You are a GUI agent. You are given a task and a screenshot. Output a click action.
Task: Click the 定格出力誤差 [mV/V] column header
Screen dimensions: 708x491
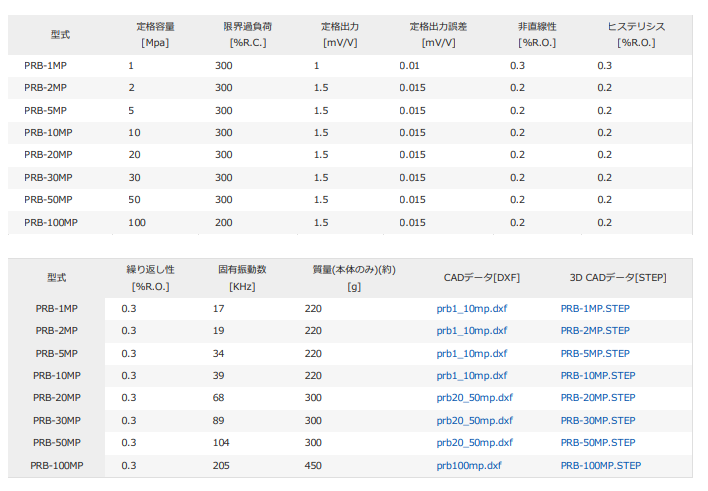[438, 35]
